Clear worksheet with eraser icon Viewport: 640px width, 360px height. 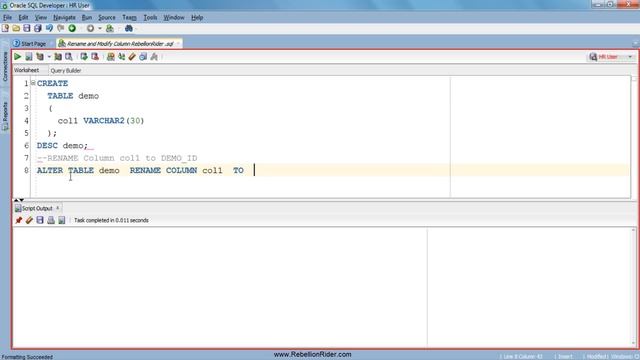point(132,57)
